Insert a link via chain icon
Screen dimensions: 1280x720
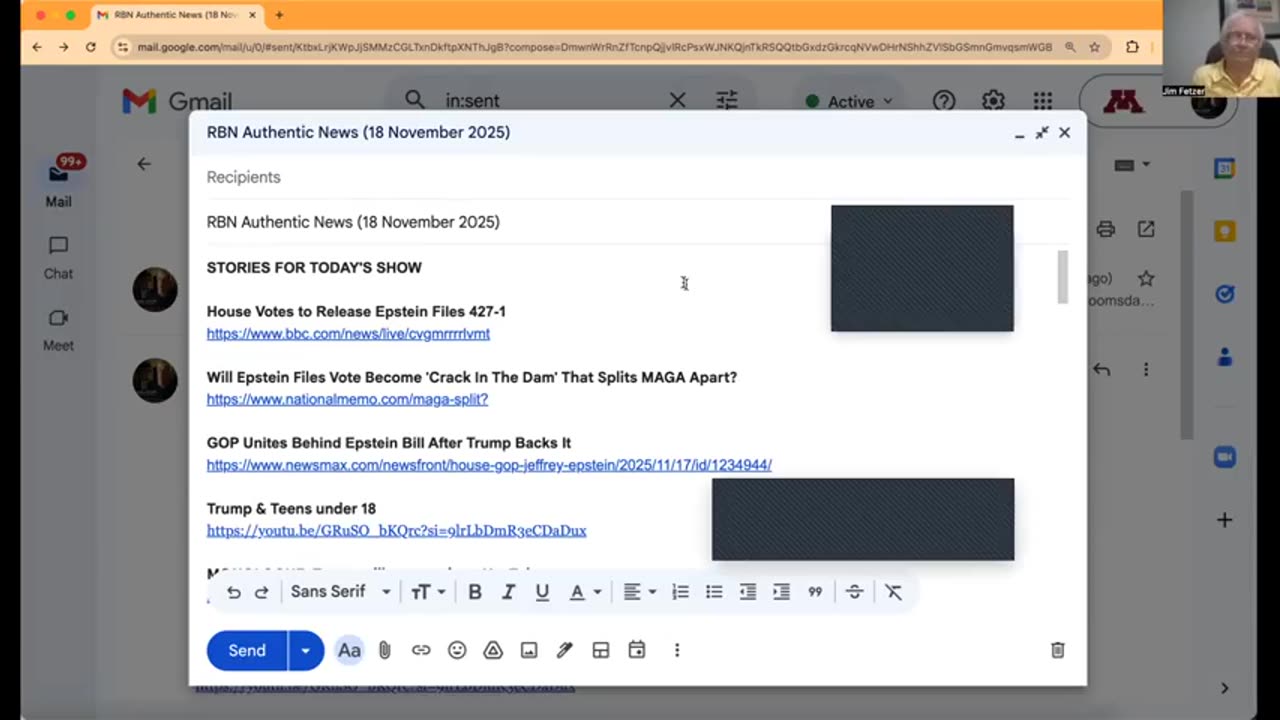(421, 650)
